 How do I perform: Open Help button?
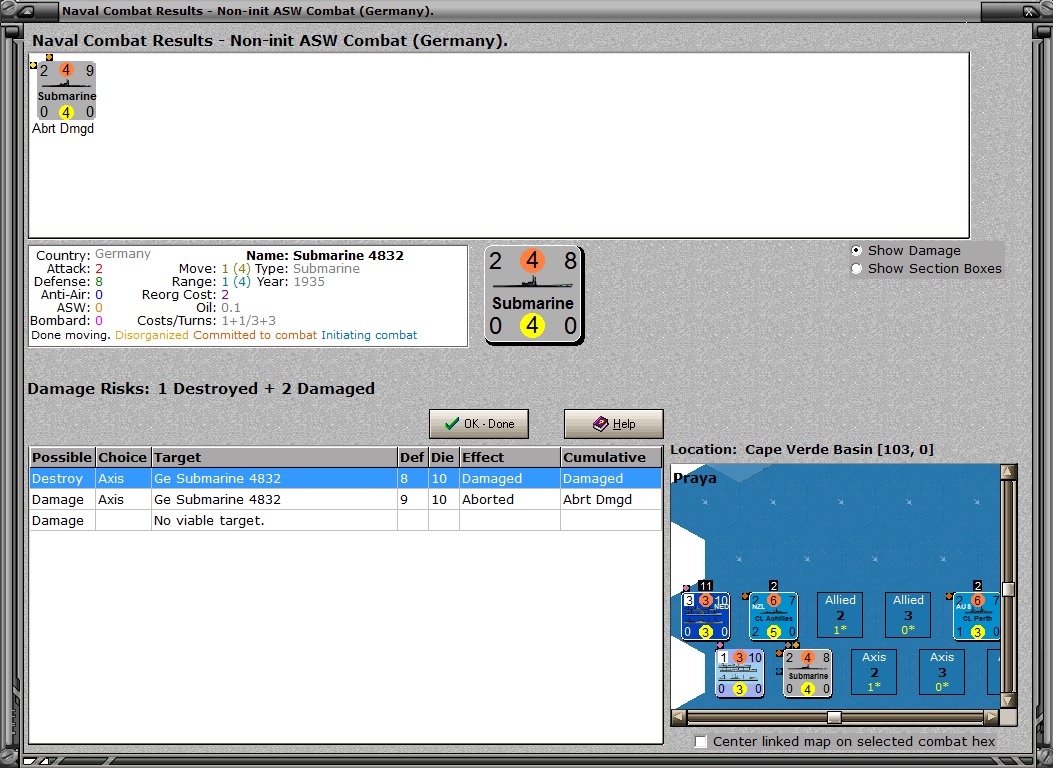(614, 424)
